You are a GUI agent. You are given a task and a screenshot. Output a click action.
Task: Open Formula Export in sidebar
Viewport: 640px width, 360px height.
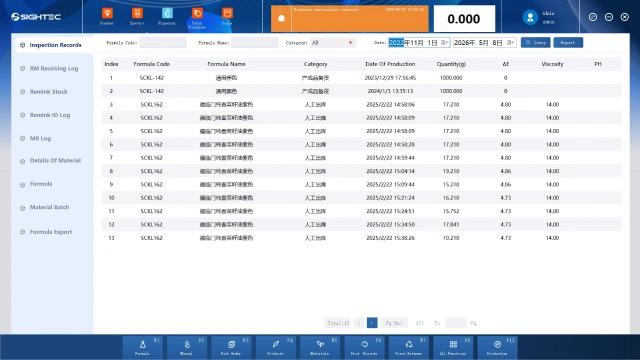click(51, 232)
